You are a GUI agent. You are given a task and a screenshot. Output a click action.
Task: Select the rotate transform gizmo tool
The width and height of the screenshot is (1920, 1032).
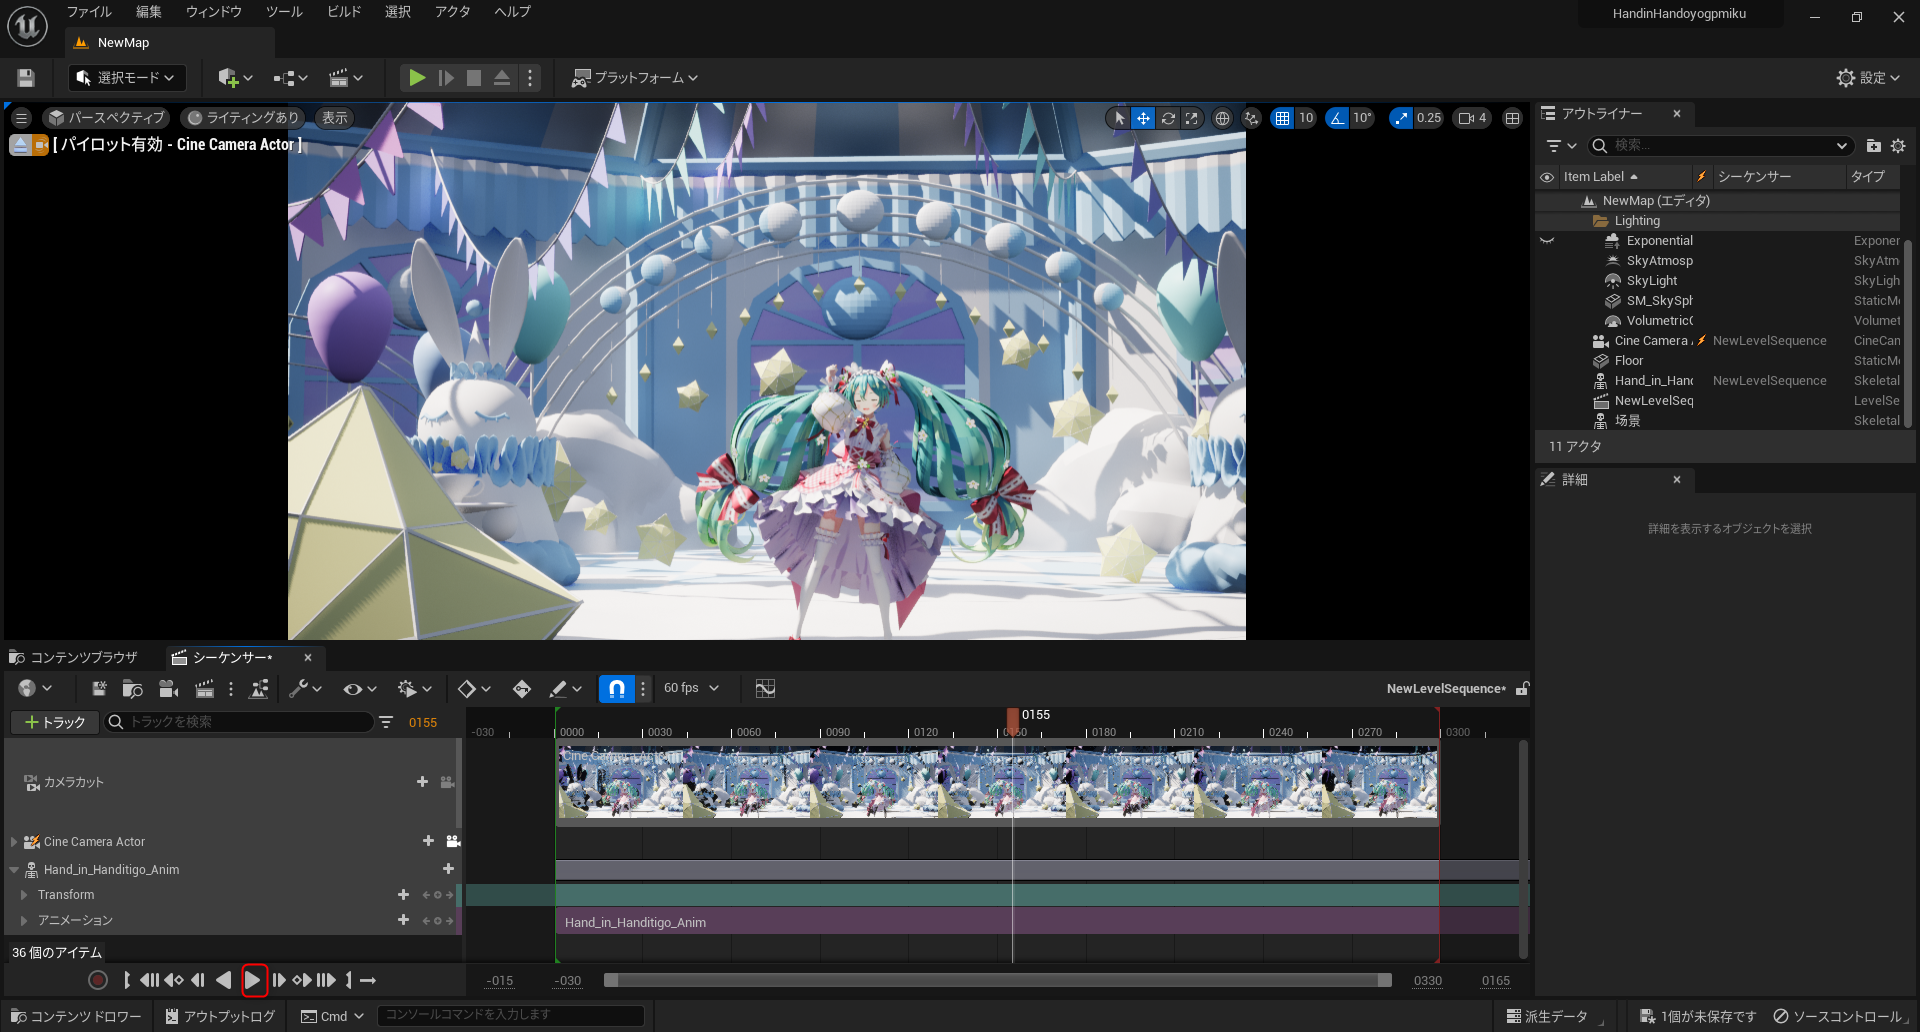click(x=1167, y=118)
